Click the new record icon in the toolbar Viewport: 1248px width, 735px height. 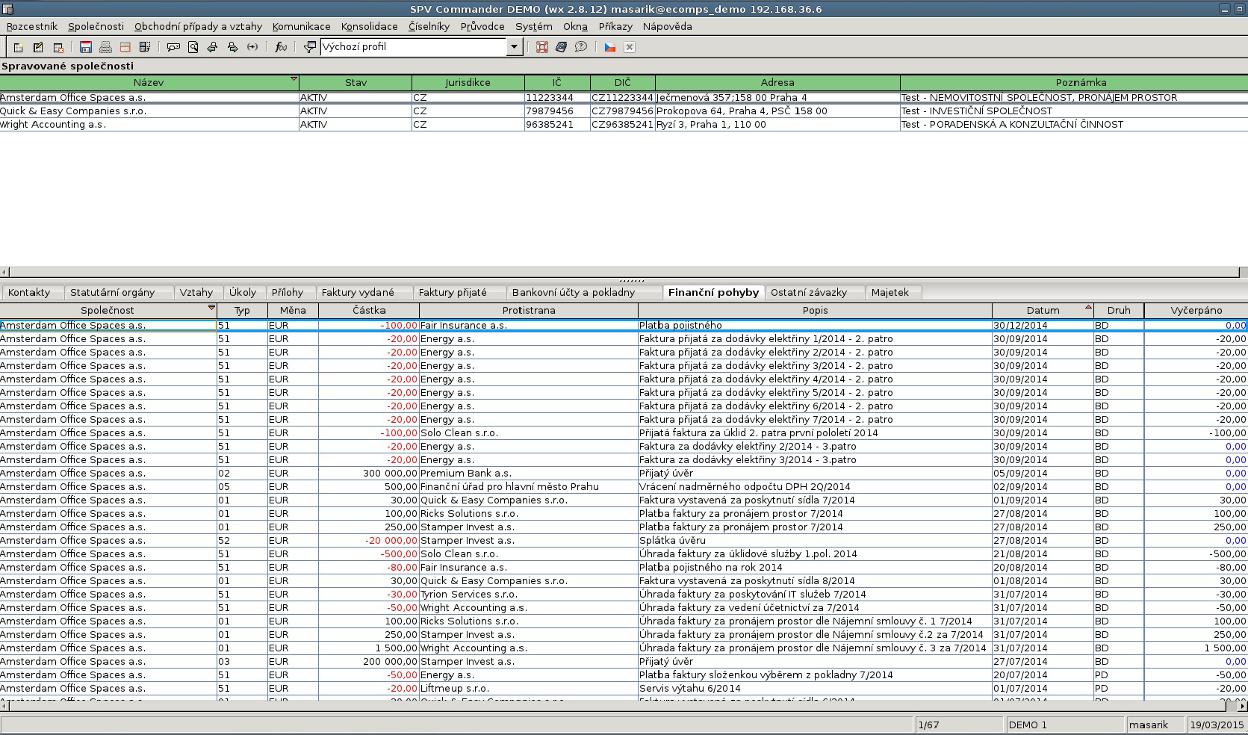coord(18,47)
